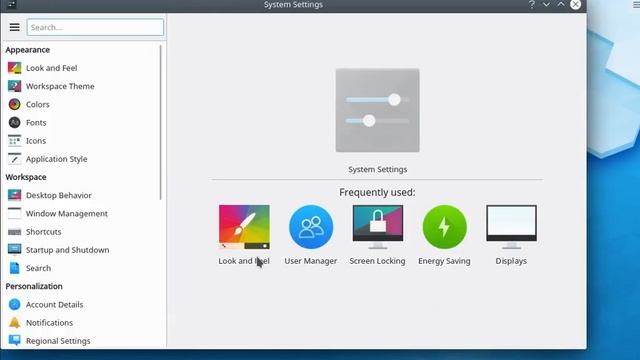Screen dimensions: 640x360
Task: Click the Fonts icon in sidebar
Action: (14, 122)
